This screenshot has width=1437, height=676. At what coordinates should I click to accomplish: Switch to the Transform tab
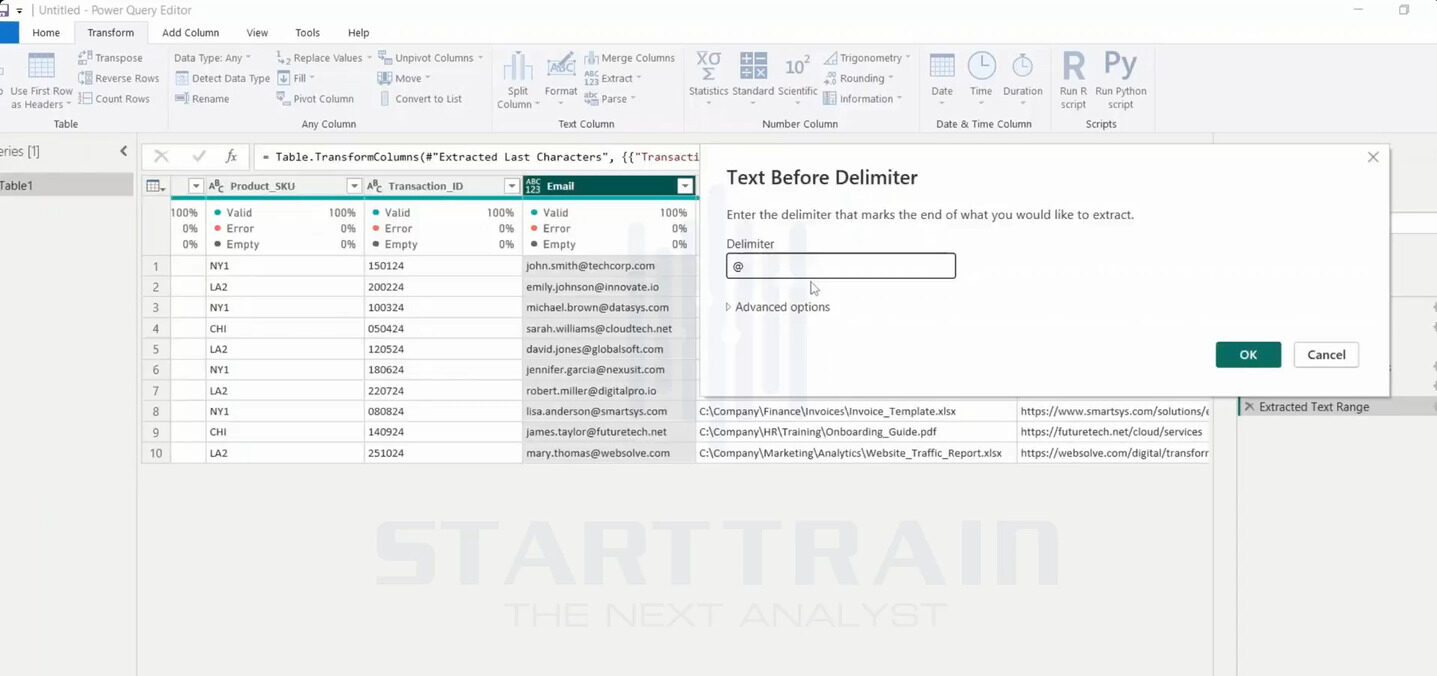pos(110,33)
